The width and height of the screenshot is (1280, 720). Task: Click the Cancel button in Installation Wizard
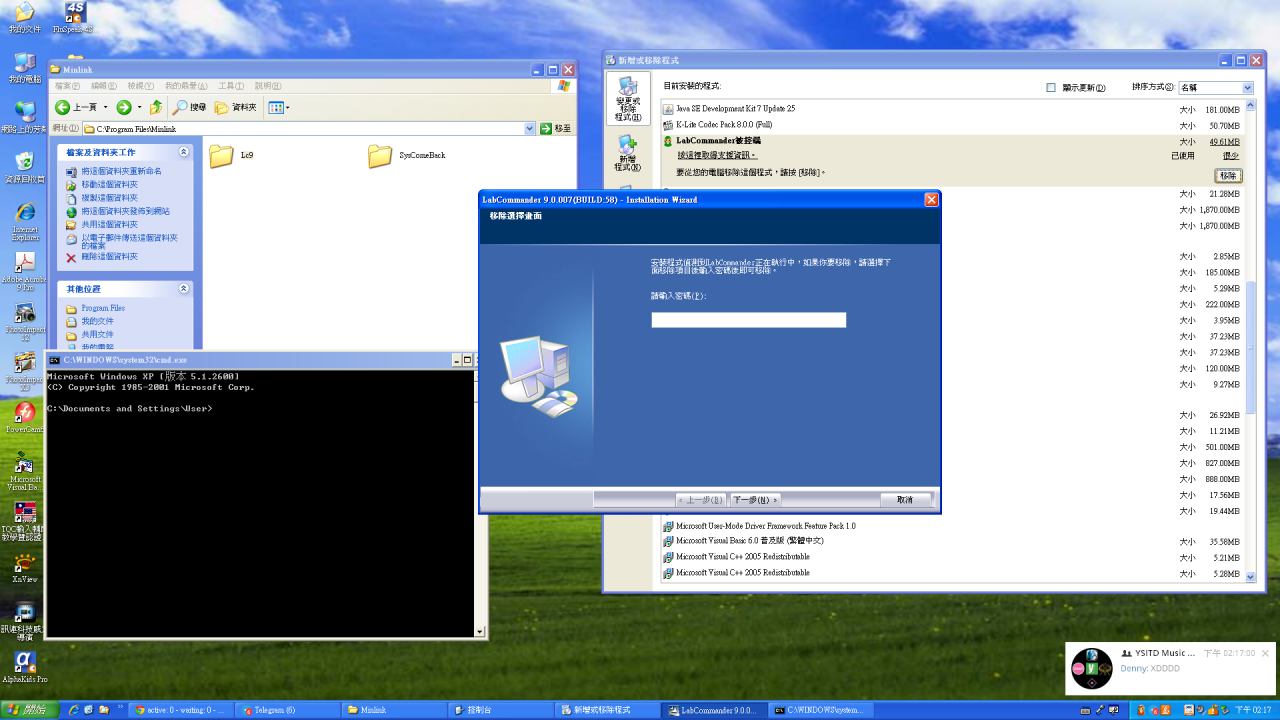click(x=905, y=499)
